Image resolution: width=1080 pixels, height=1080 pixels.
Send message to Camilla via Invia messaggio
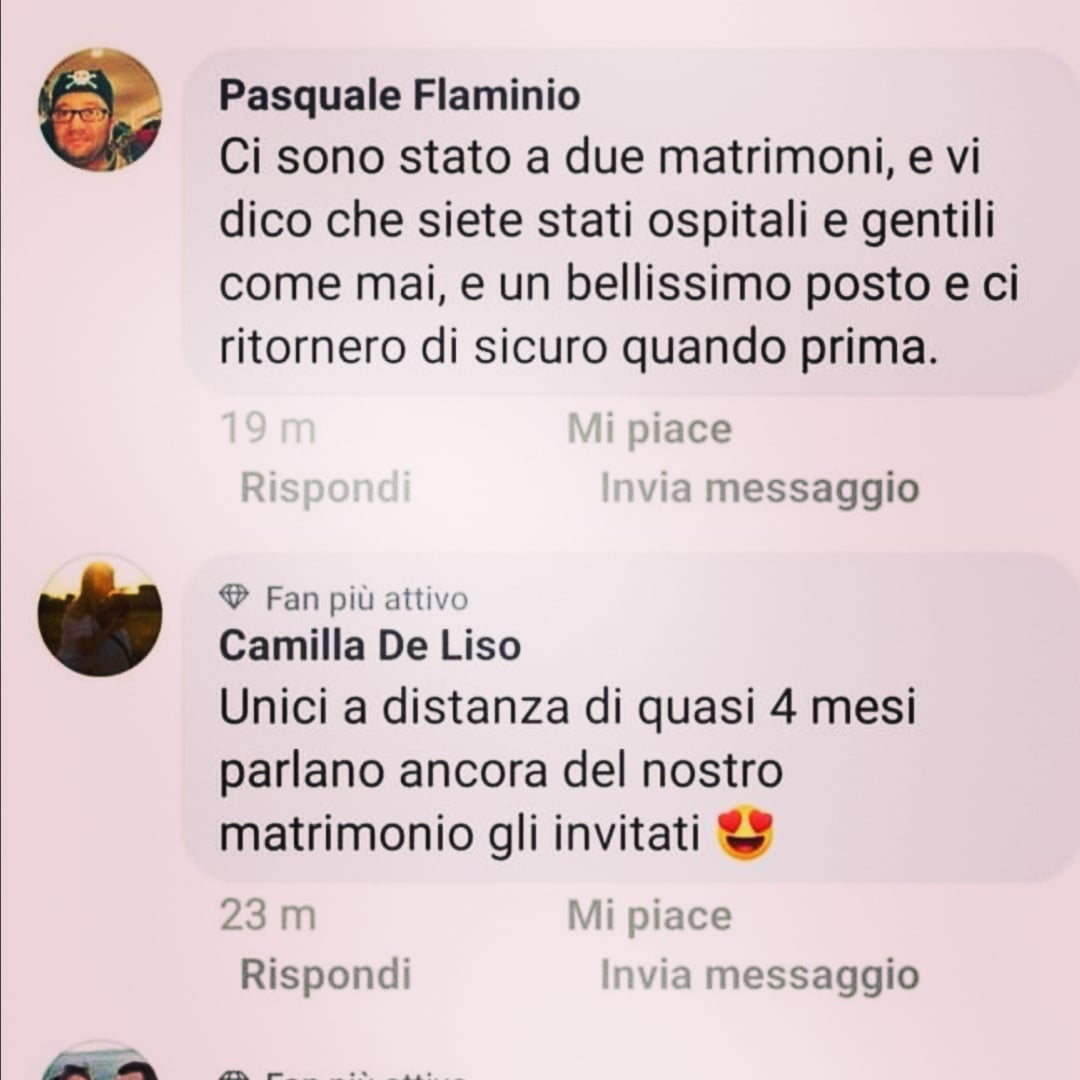[x=760, y=975]
